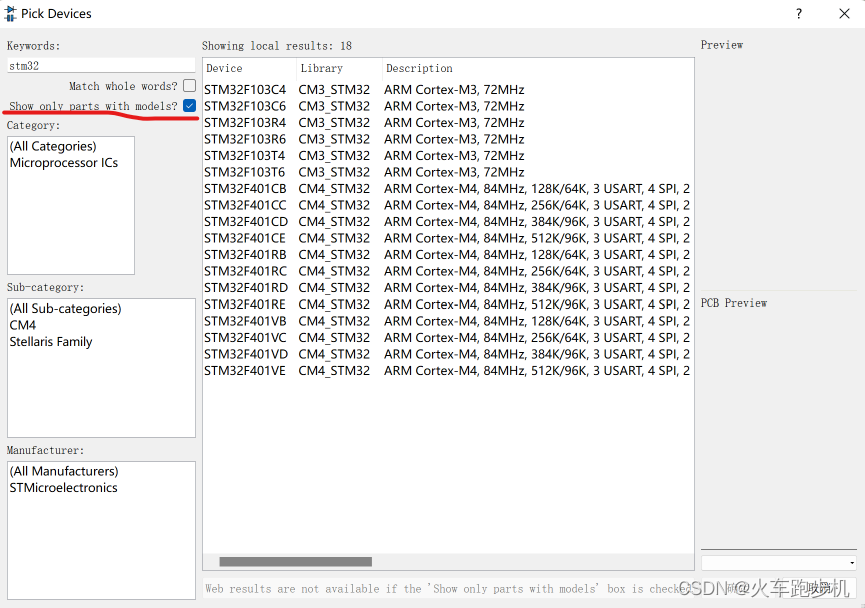Select the STM32F401RC device row

click(x=447, y=271)
